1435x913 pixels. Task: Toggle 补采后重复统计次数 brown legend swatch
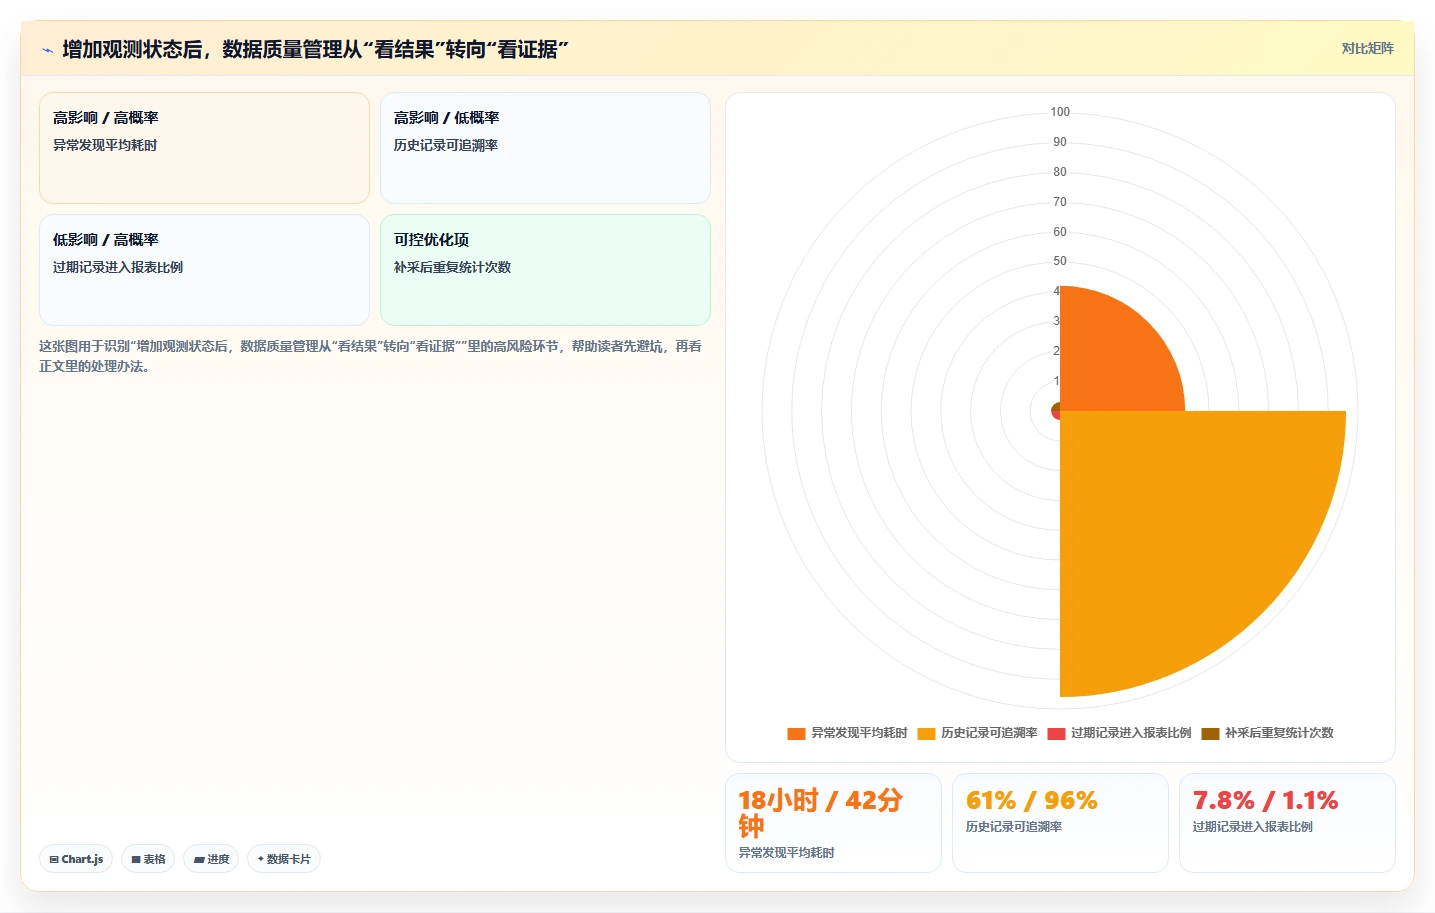(x=1210, y=733)
